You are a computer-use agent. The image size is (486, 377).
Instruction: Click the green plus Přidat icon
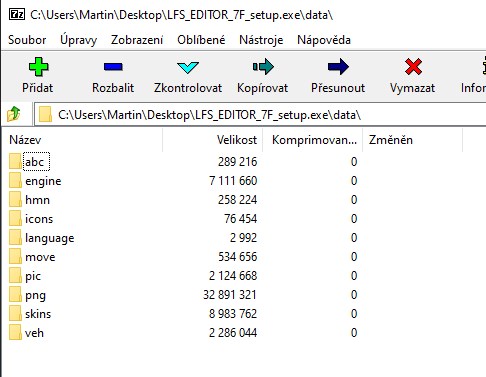click(x=38, y=67)
